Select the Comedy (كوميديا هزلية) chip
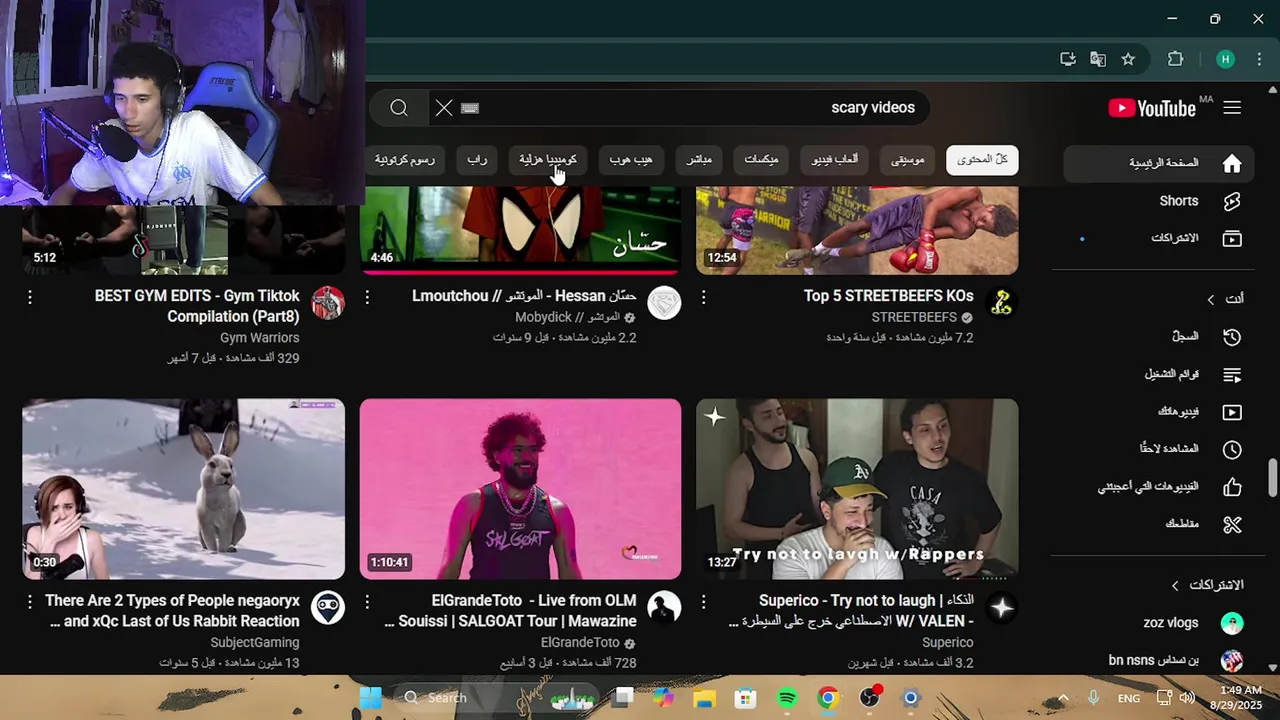The height and width of the screenshot is (720, 1280). [548, 160]
